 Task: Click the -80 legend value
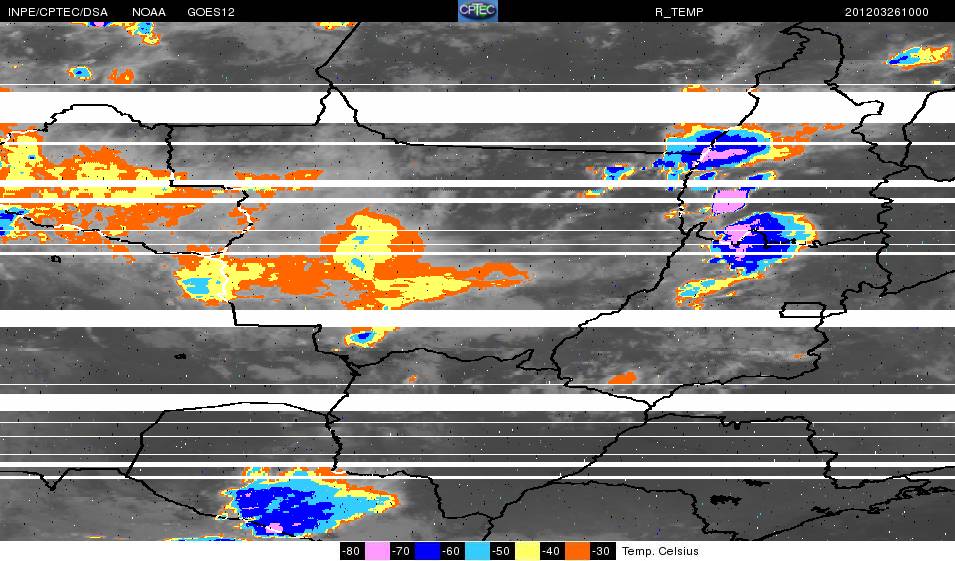click(351, 551)
